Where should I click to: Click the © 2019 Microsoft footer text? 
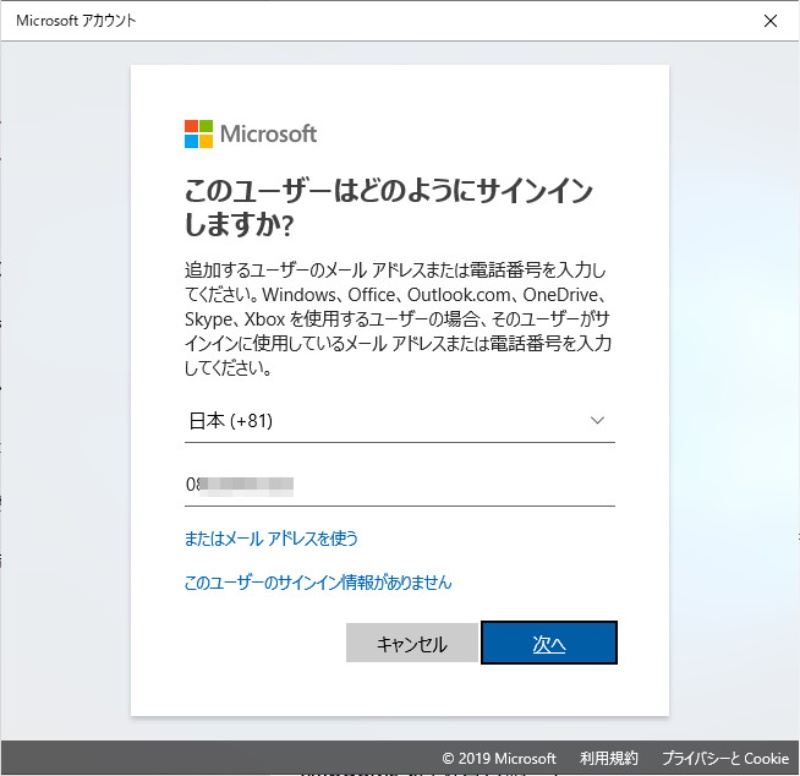(x=499, y=758)
